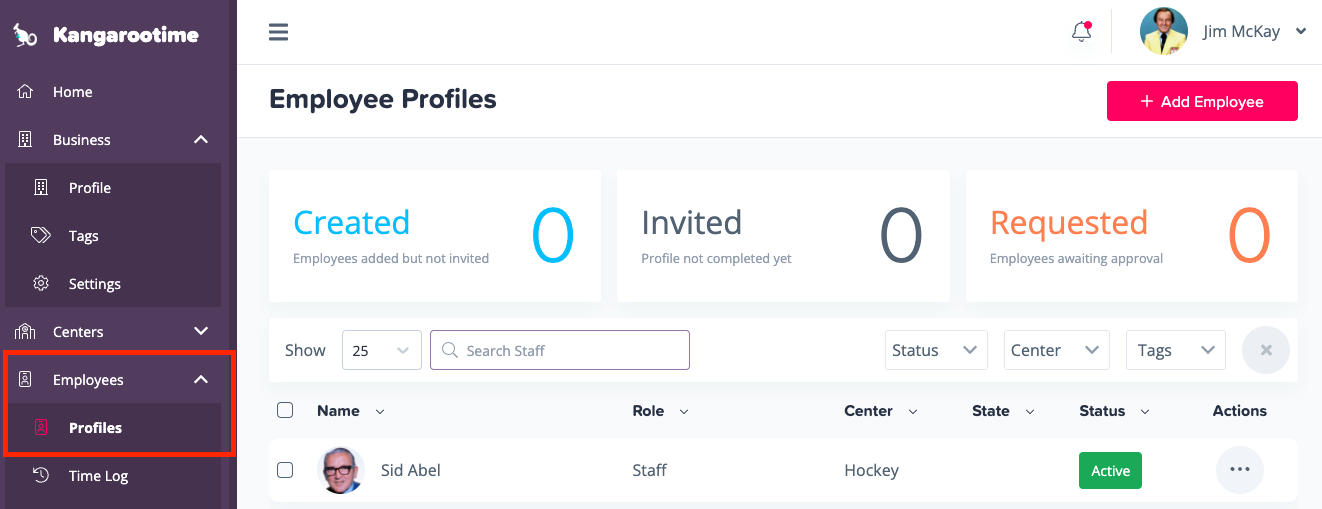Open the Center filter dropdown
Viewport: 1322px width, 509px height.
[x=1056, y=350]
